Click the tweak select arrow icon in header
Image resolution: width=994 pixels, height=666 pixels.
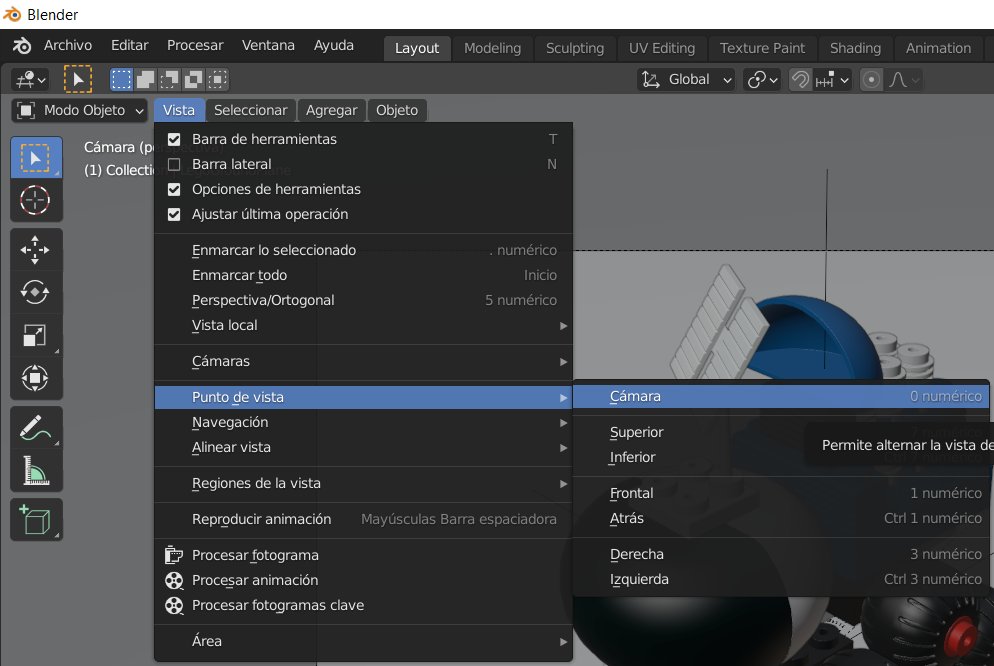78,80
